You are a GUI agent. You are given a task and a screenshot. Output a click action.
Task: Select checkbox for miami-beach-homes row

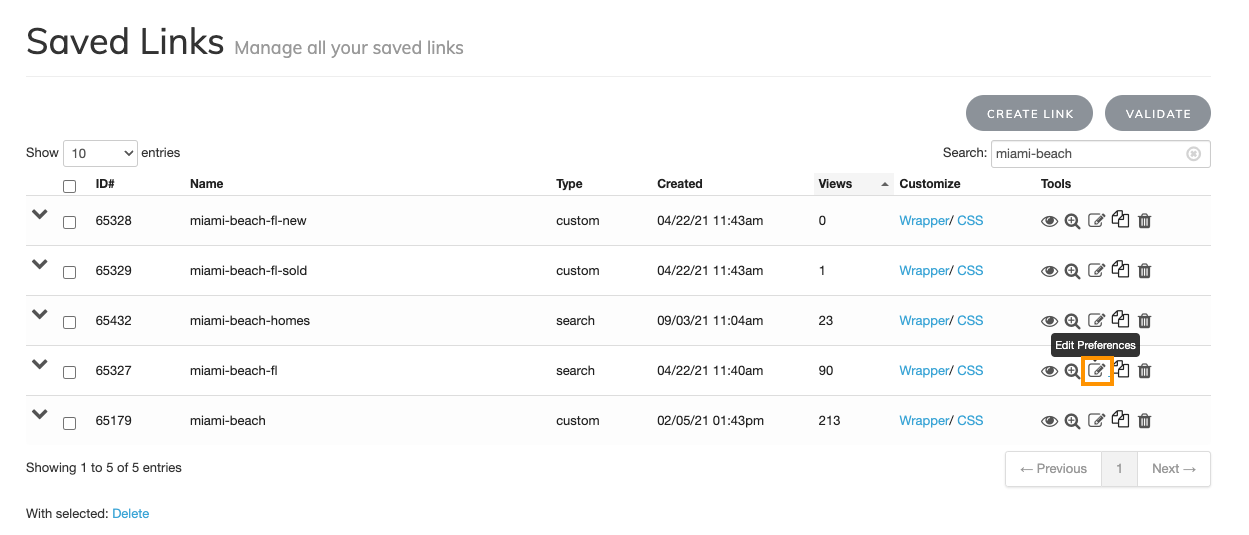click(x=69, y=322)
